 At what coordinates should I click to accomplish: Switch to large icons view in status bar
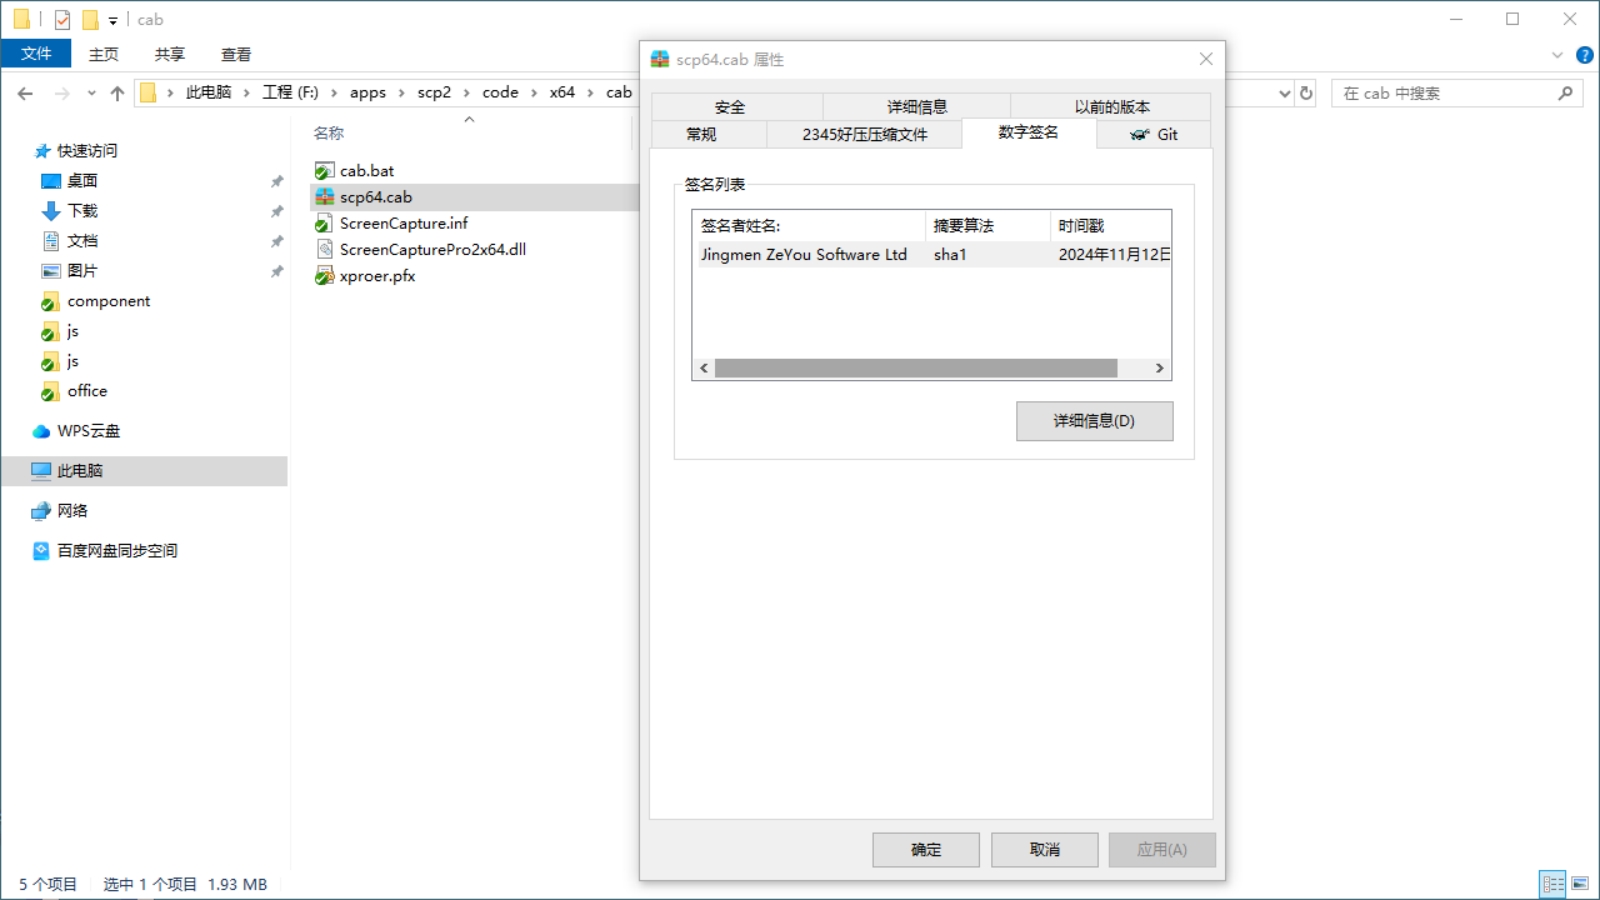1580,884
